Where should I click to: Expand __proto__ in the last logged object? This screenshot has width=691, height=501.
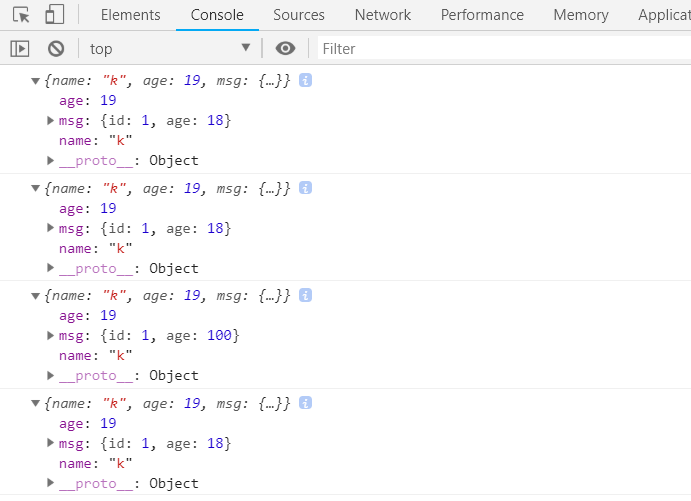(51, 484)
